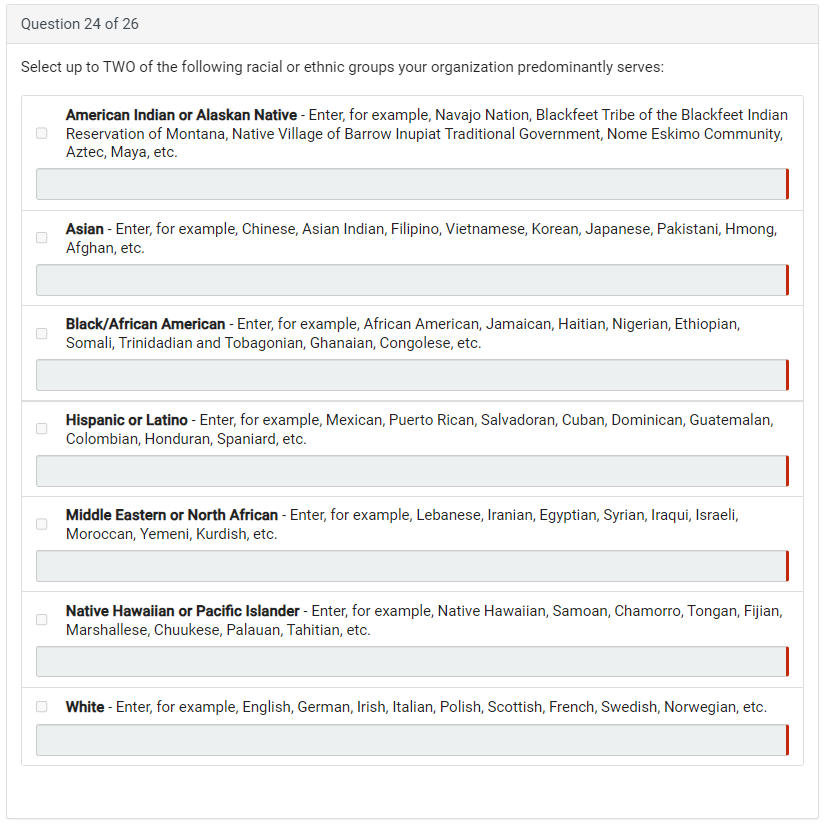Viewport: 823px width, 826px height.
Task: Click the Middle Eastern or North African text box
Action: [411, 566]
